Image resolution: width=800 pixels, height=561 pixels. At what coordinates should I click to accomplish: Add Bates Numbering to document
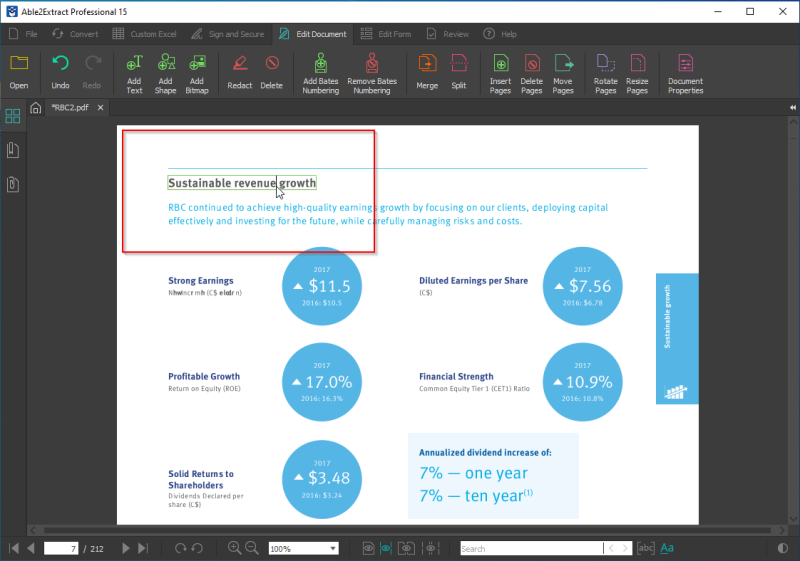pyautogui.click(x=320, y=74)
